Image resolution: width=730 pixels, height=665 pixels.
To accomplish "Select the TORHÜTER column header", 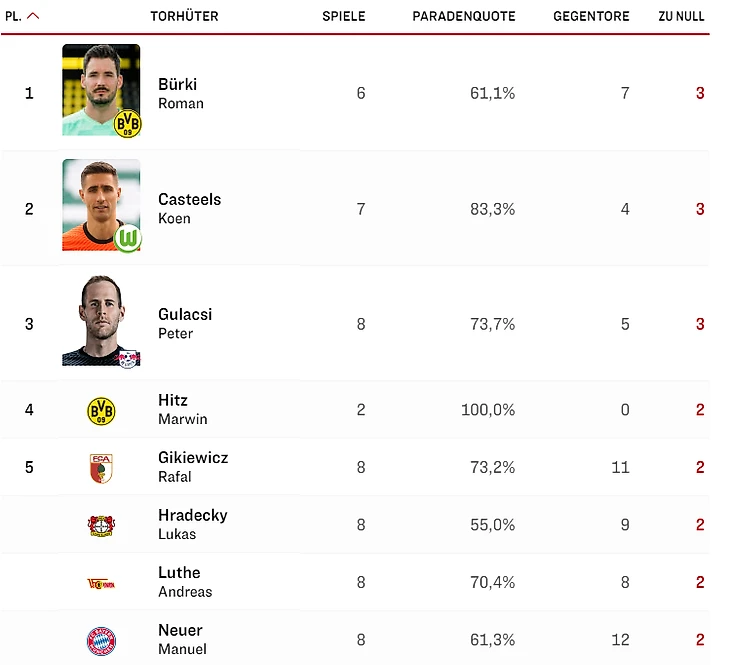I will [x=184, y=16].
